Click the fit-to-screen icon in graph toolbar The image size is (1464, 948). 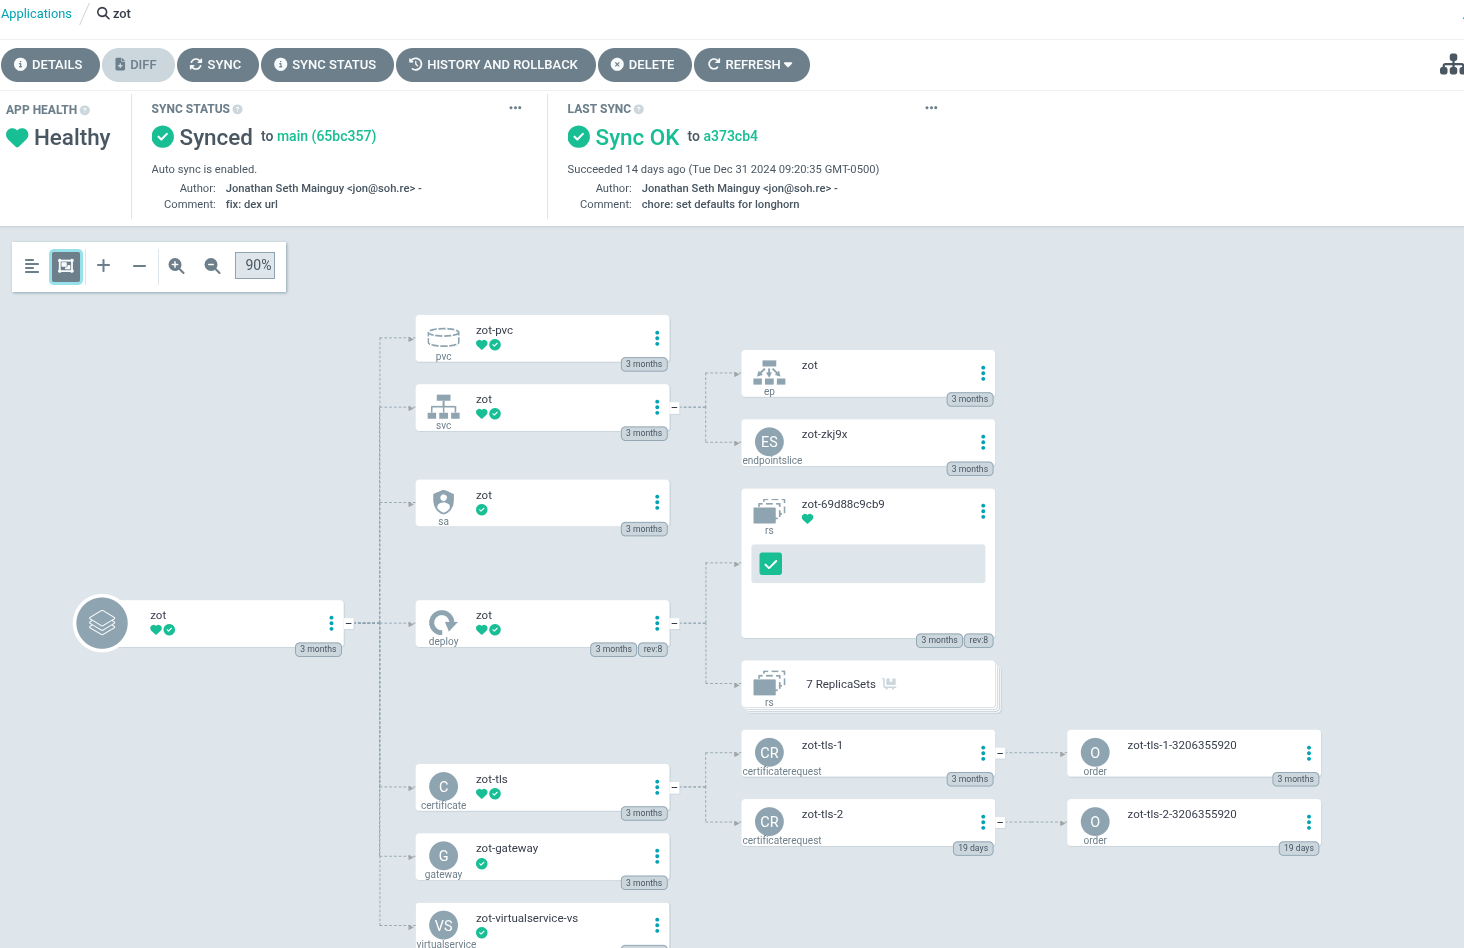(x=66, y=266)
